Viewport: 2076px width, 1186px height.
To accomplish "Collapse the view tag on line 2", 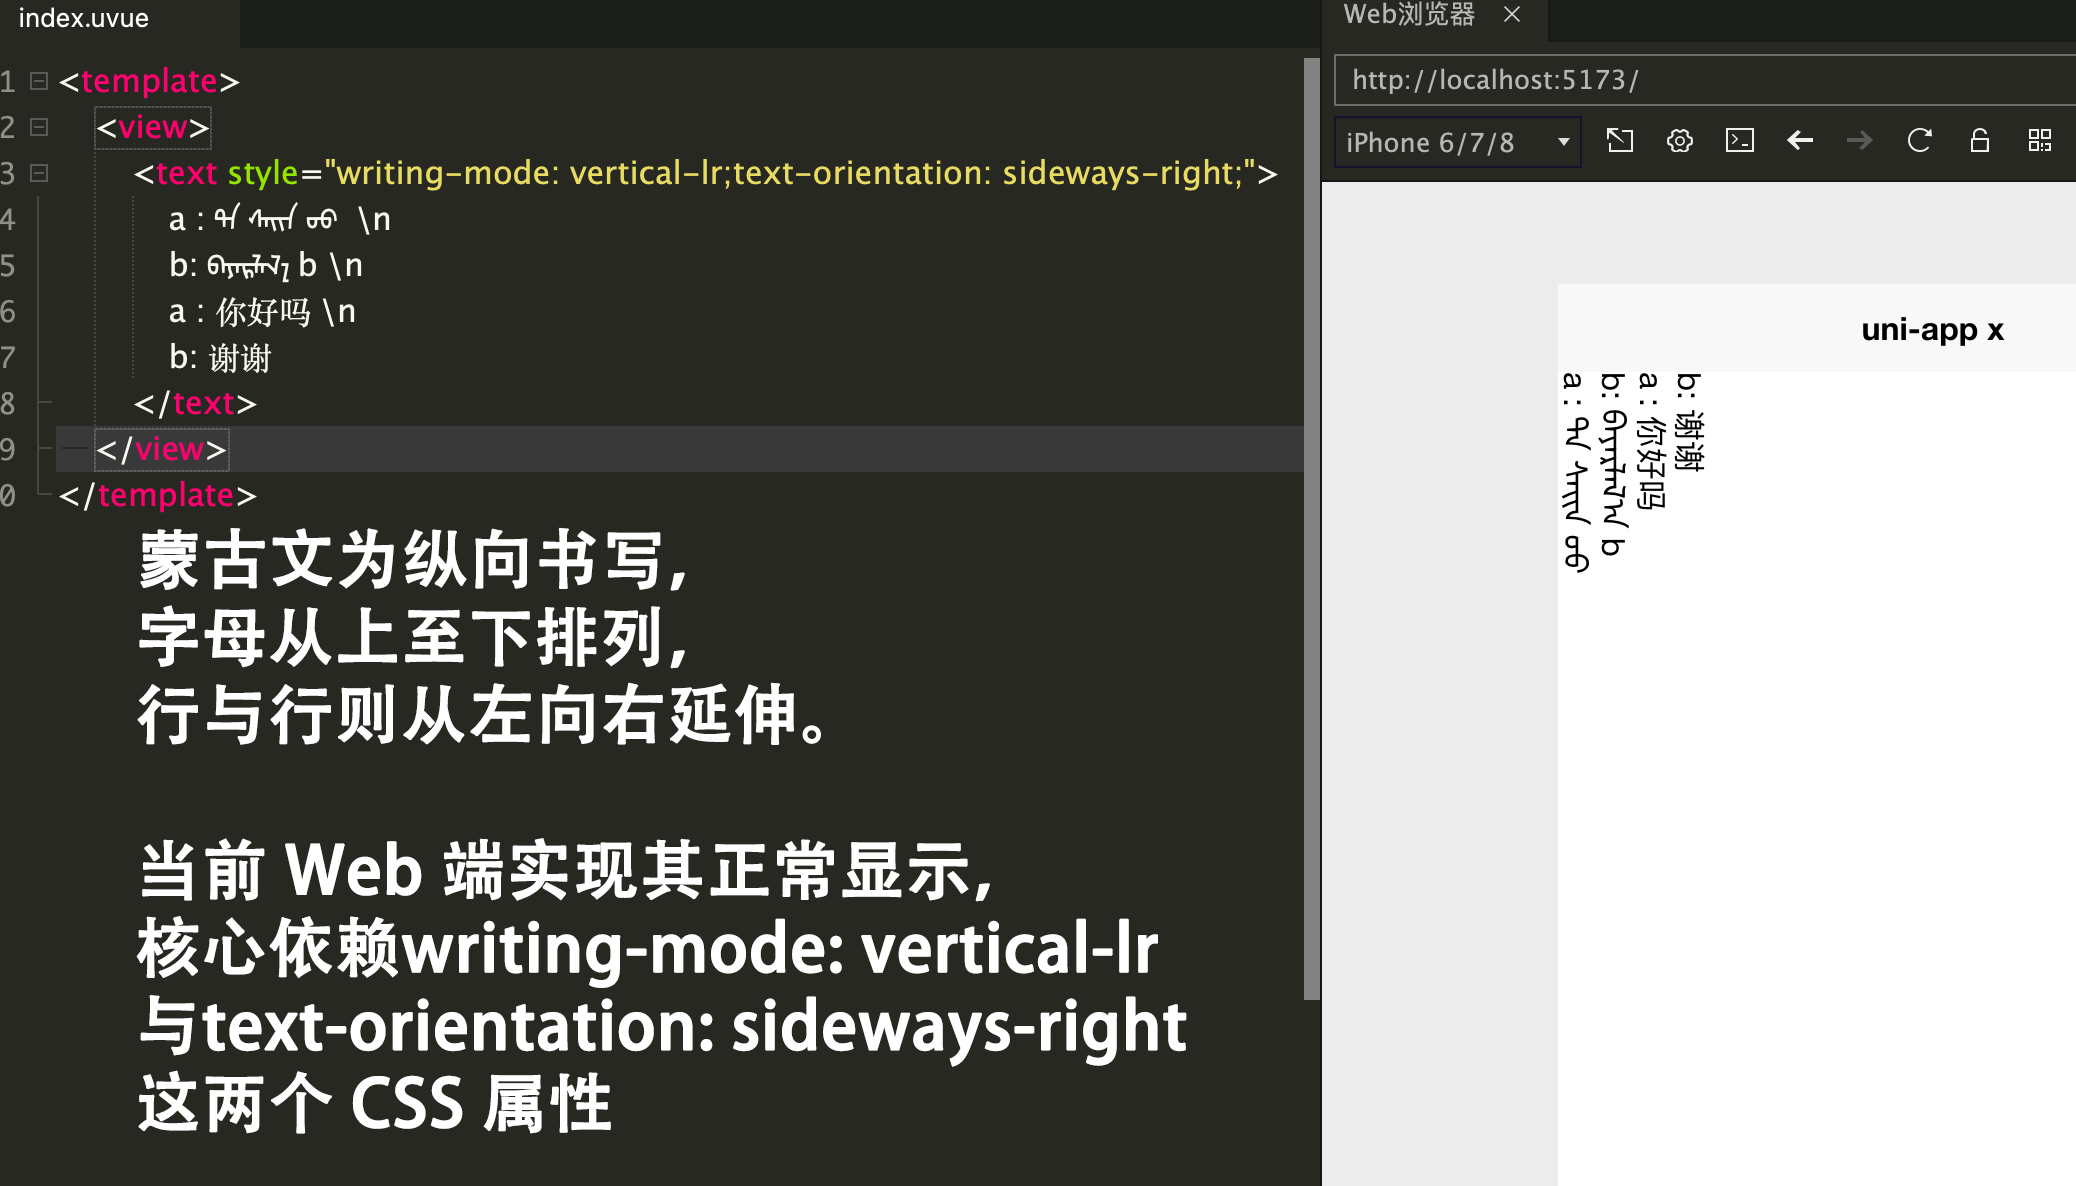I will (39, 127).
